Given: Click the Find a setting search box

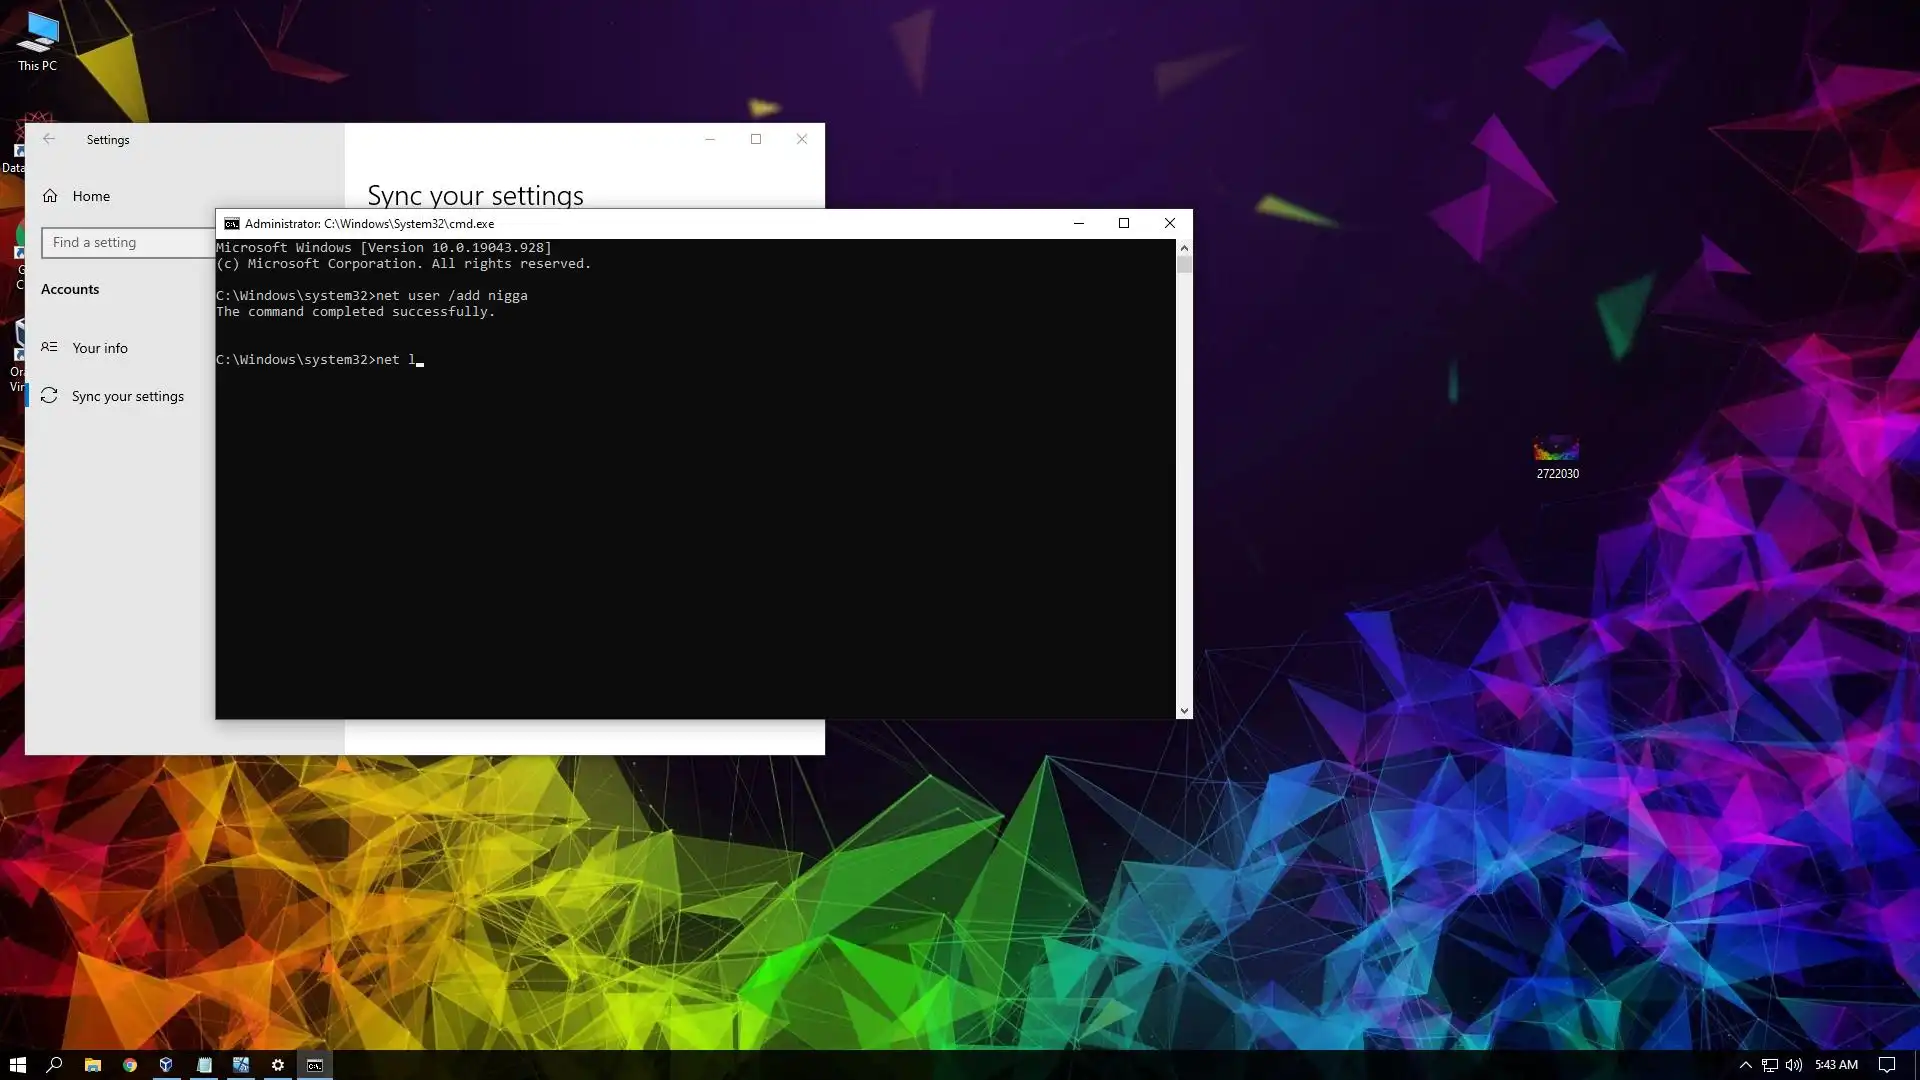Looking at the screenshot, I should tap(125, 243).
